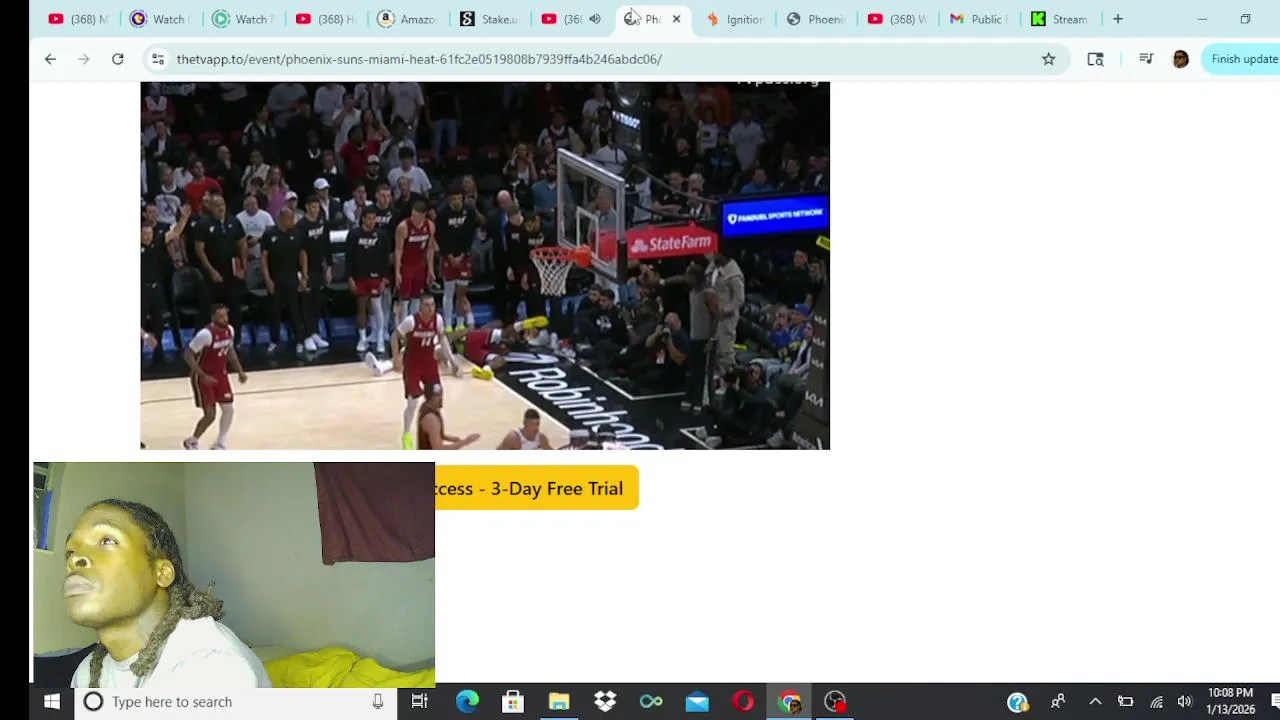The width and height of the screenshot is (1280, 720).
Task: Open the People icon in system tray
Action: (1058, 702)
